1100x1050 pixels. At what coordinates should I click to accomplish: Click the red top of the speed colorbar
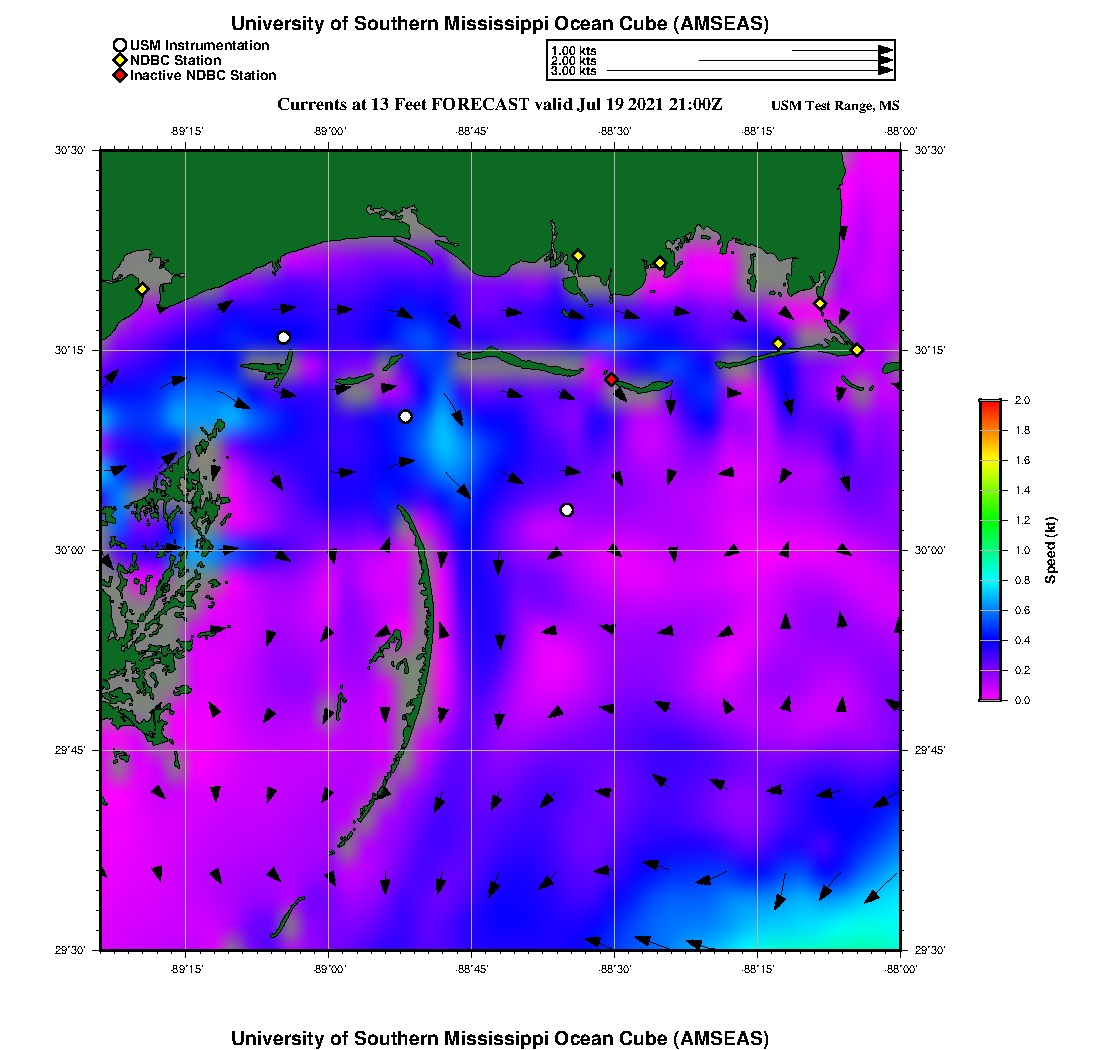point(990,405)
